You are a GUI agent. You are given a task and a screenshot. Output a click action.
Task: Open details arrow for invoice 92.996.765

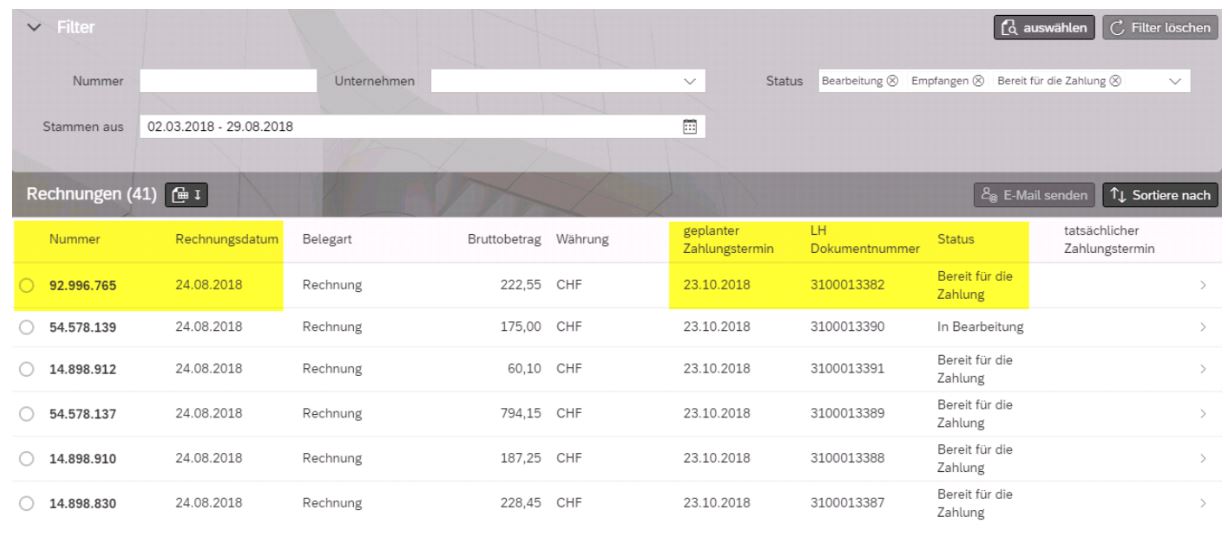(x=1203, y=286)
